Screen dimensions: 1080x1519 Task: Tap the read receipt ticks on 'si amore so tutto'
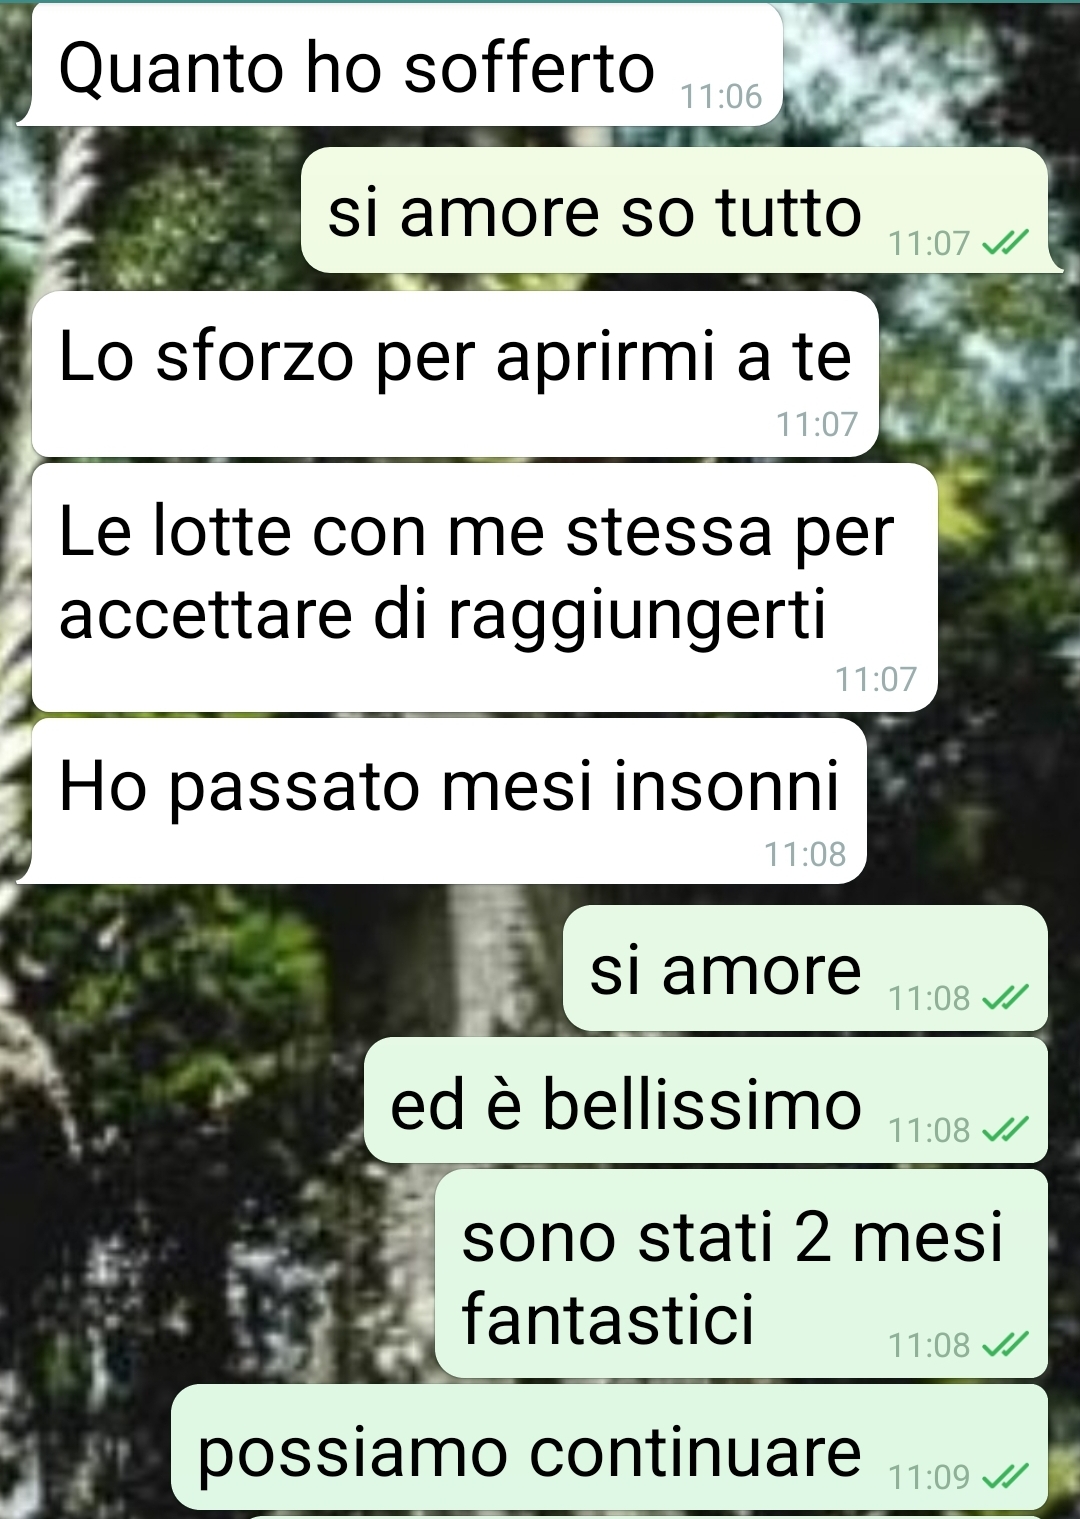[x=1005, y=243]
